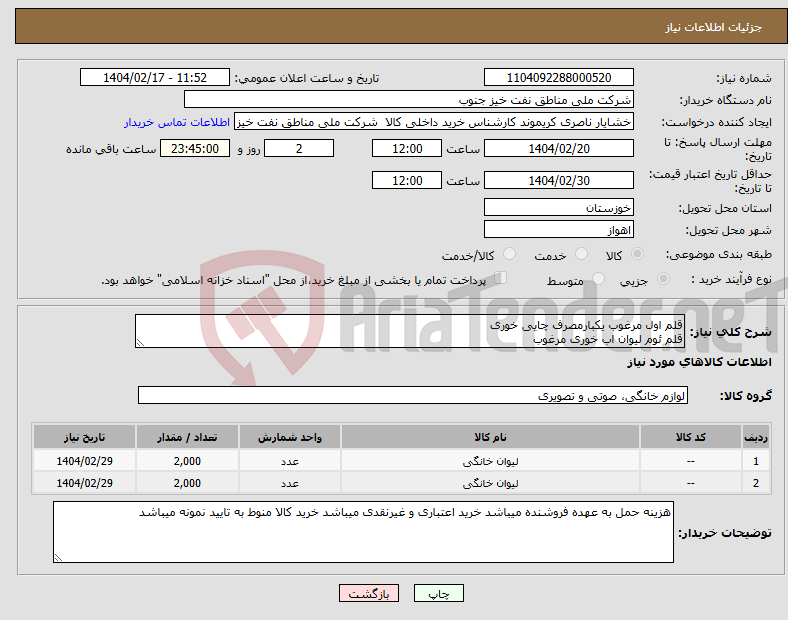Click row 2 unit عدد
The height and width of the screenshot is (620, 788).
tap(290, 483)
